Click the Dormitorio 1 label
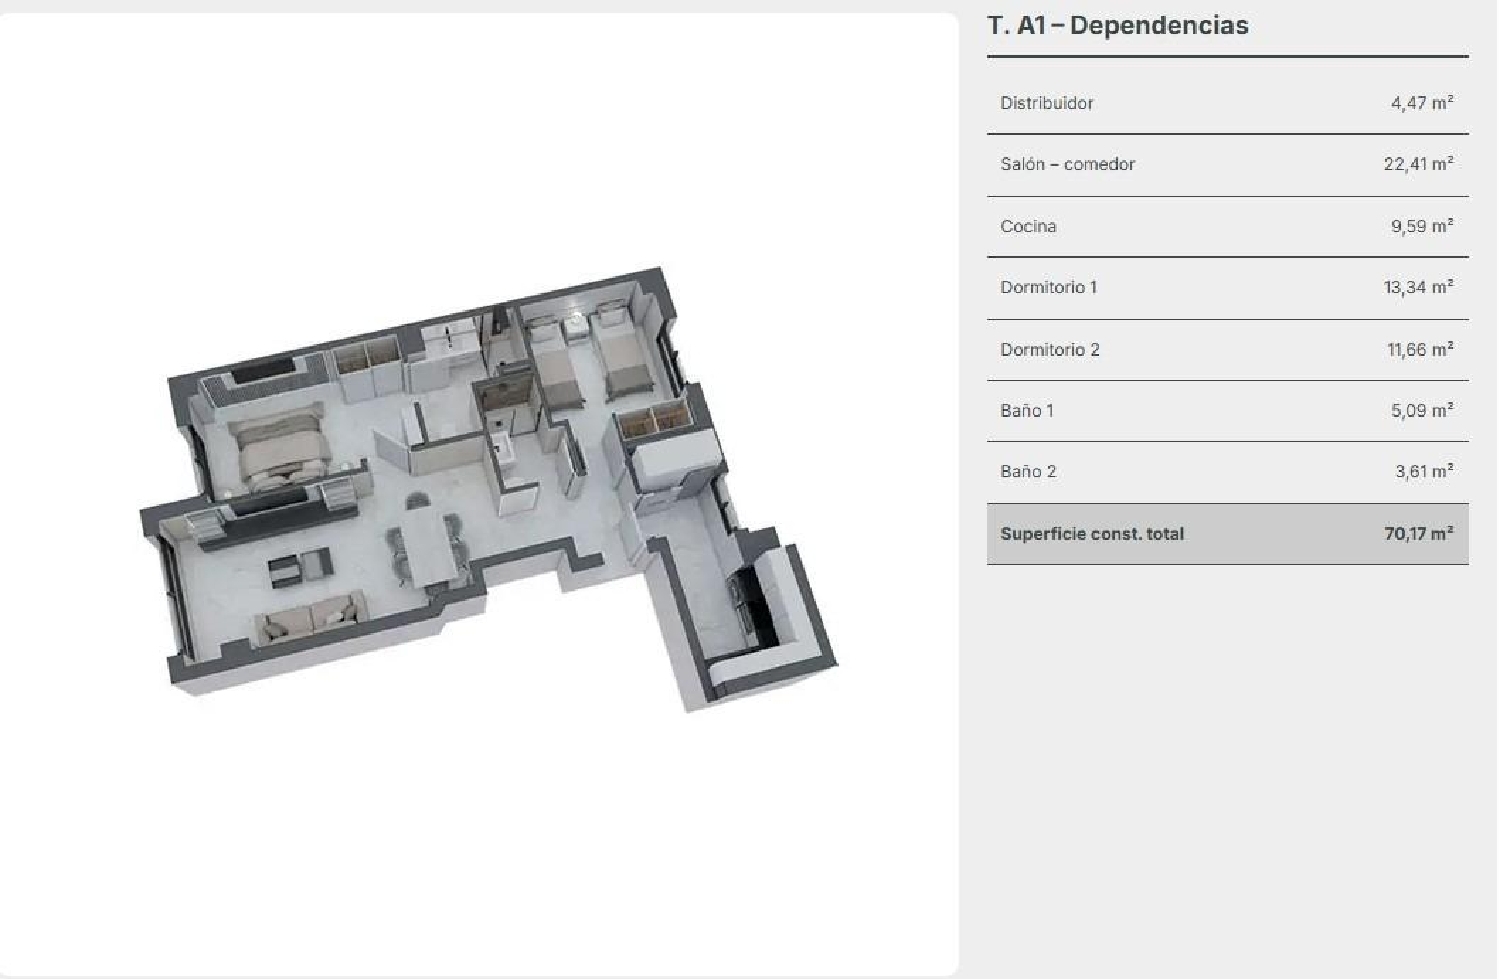The height and width of the screenshot is (979, 1500). (1048, 287)
